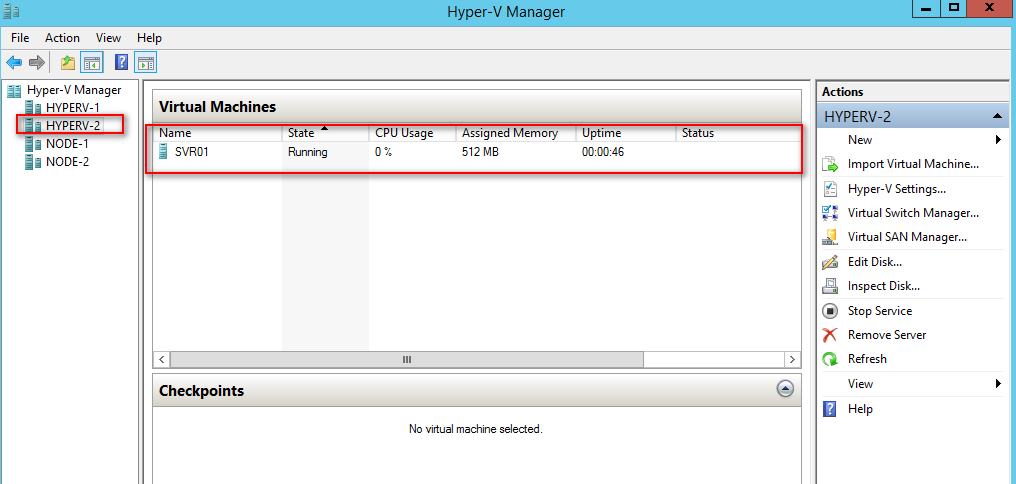Screen dimensions: 1016x484
Task: Click the Up one level folder icon
Action: pos(67,63)
